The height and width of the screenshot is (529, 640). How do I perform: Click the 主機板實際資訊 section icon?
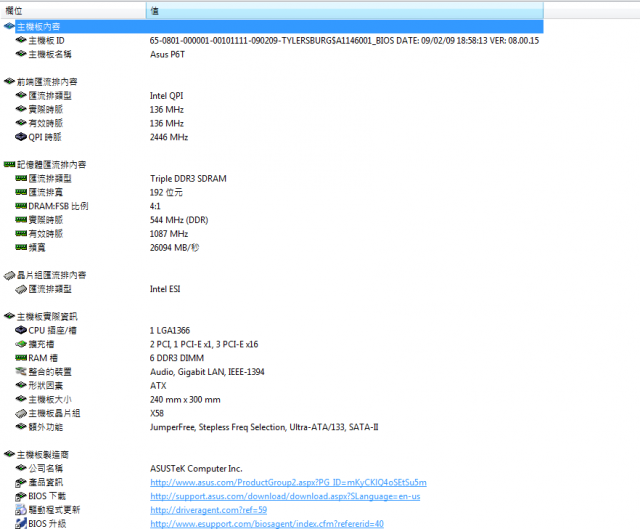(9, 316)
